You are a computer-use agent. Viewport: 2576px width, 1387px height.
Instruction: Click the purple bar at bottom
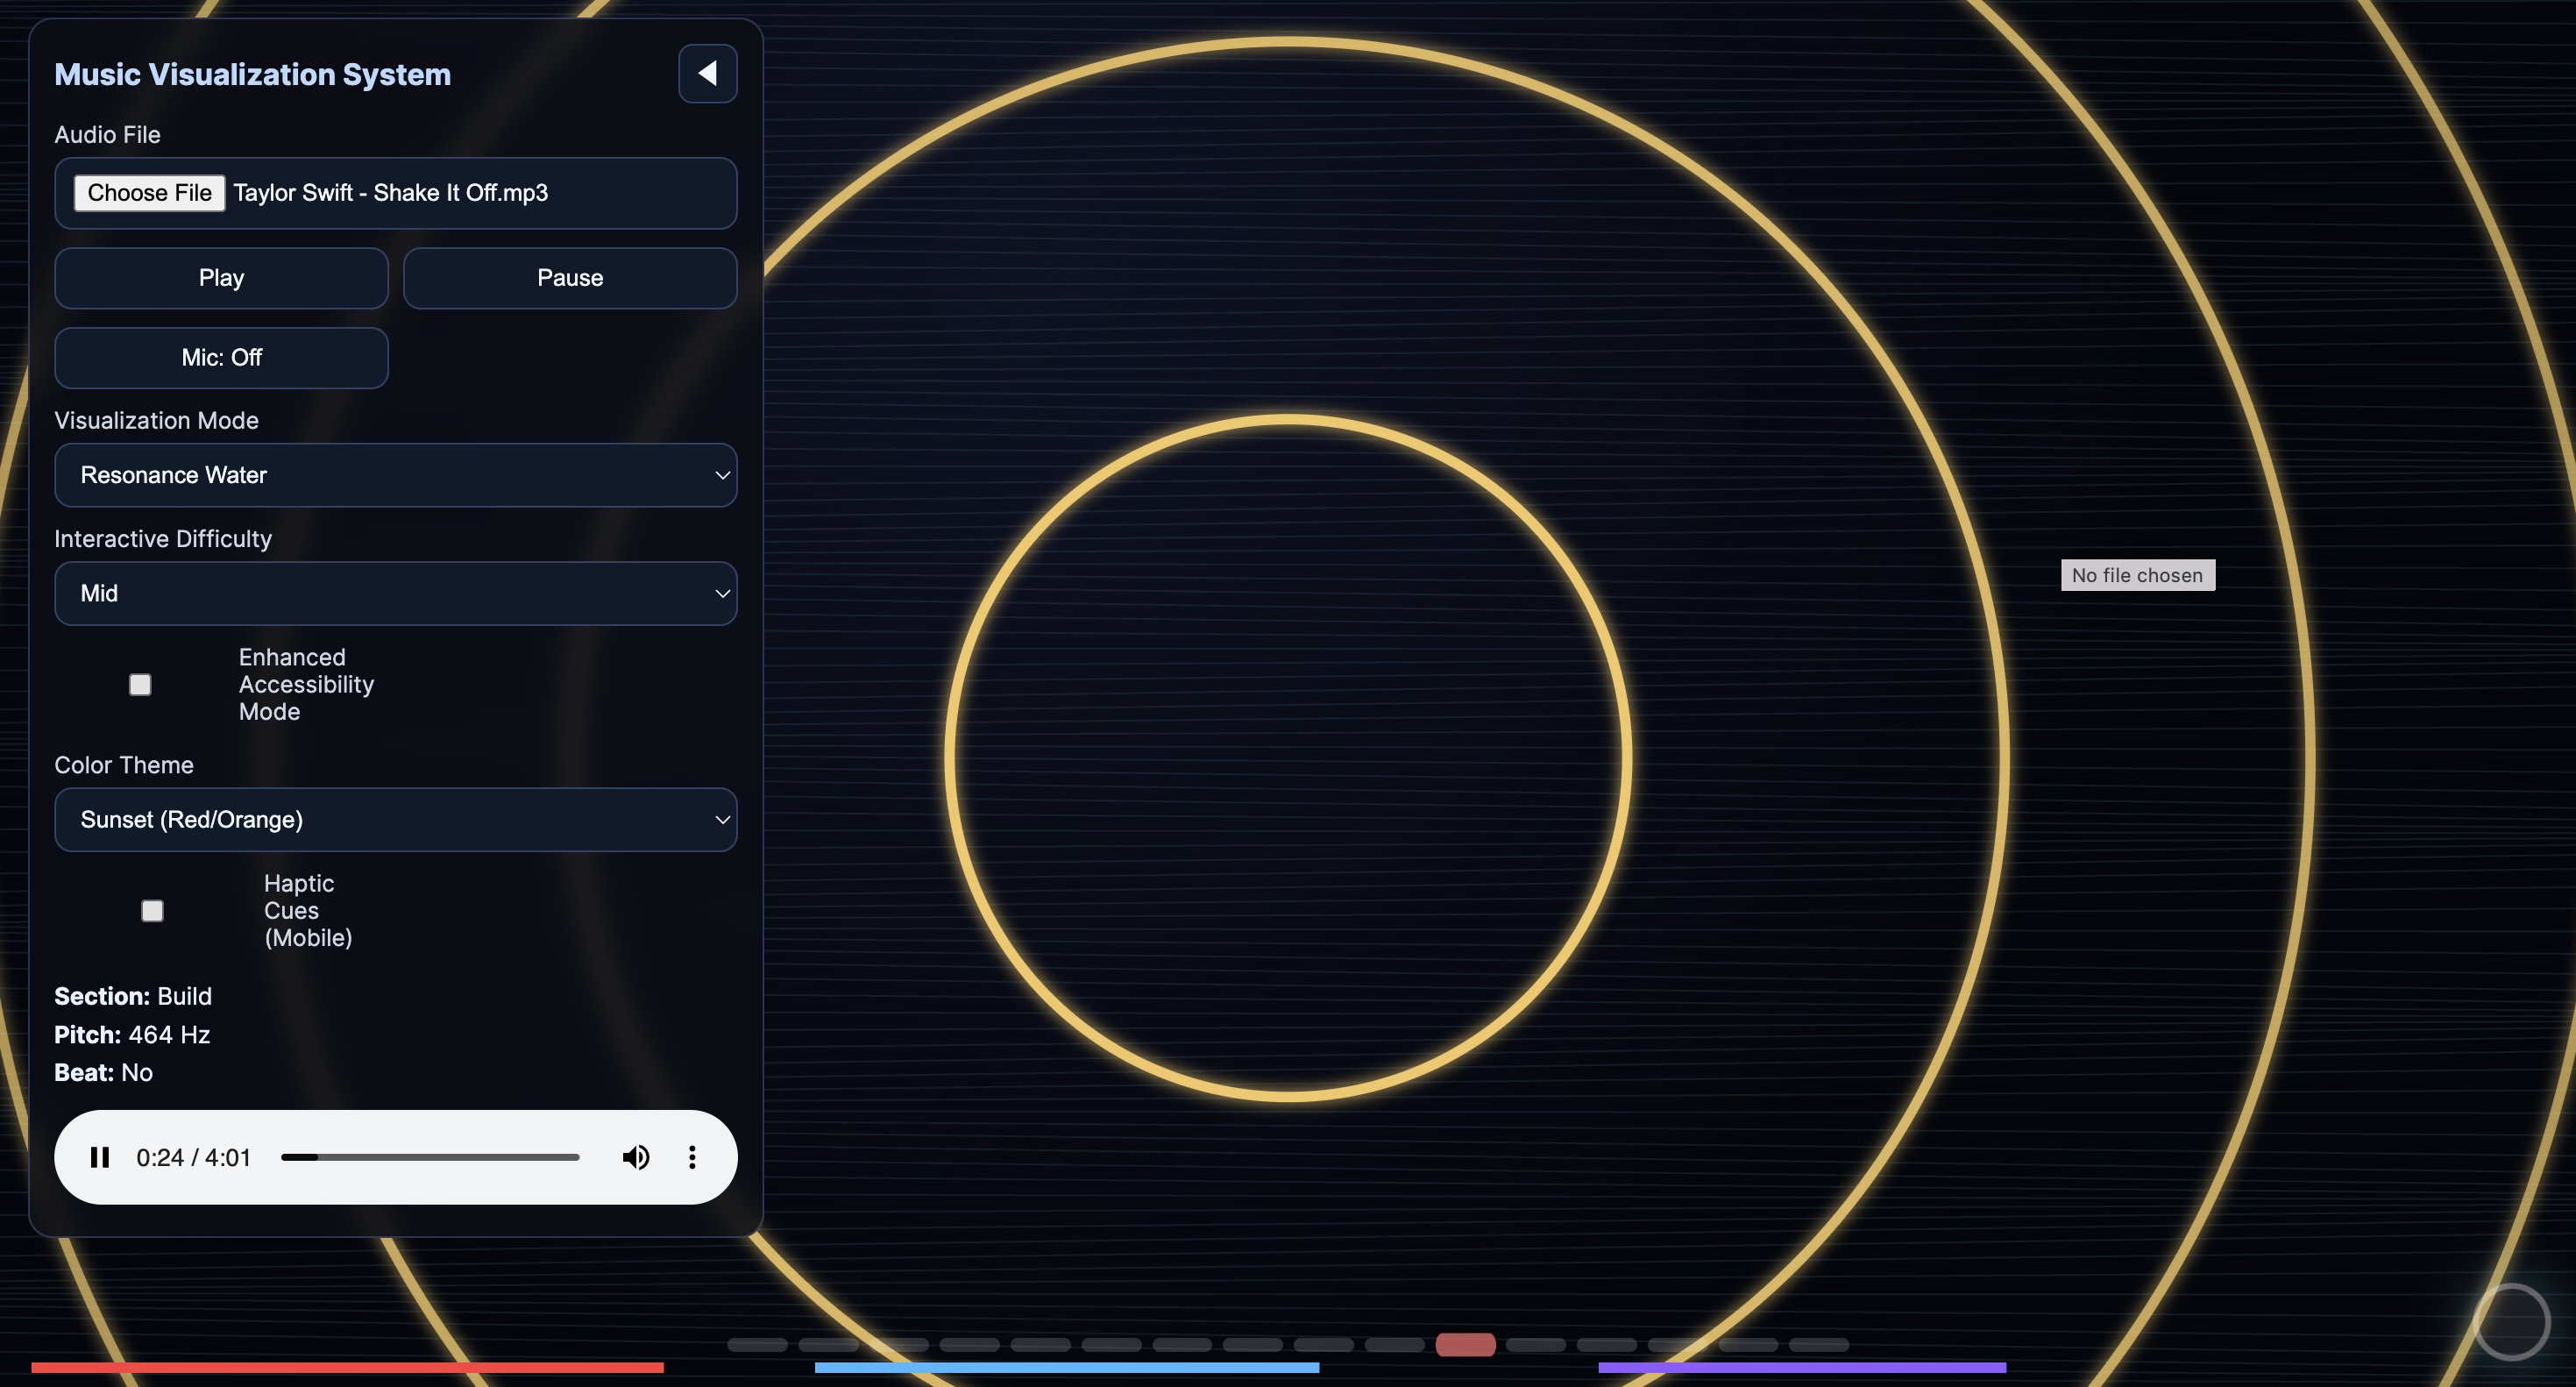pos(1801,1367)
